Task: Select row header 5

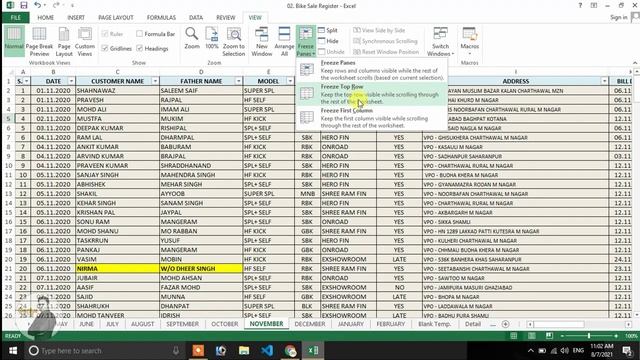Action: click(x=8, y=119)
